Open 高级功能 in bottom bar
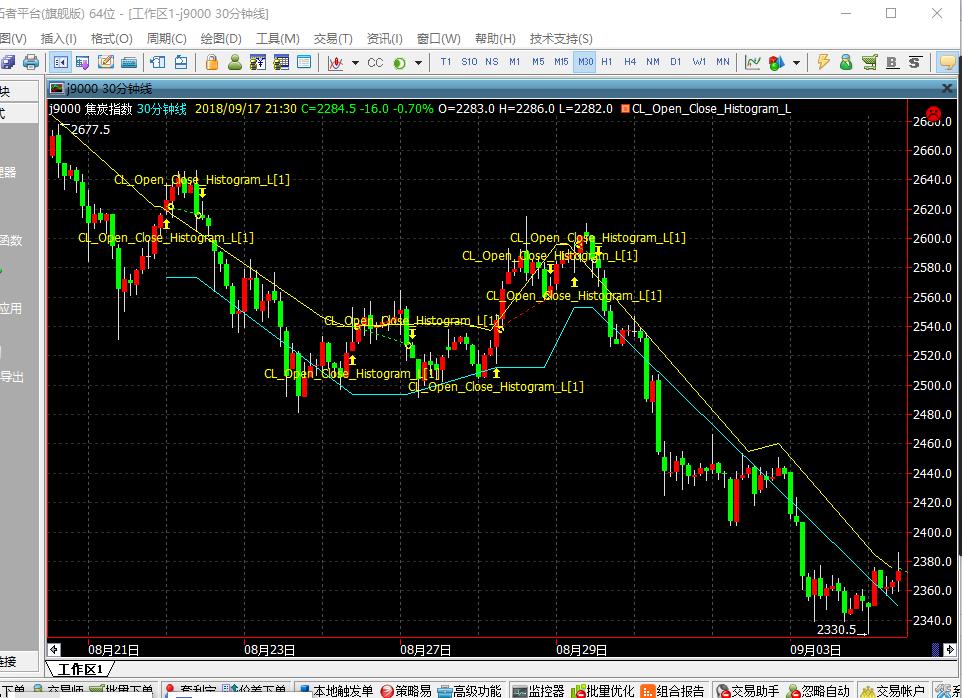This screenshot has height=698, width=962. pos(469,691)
